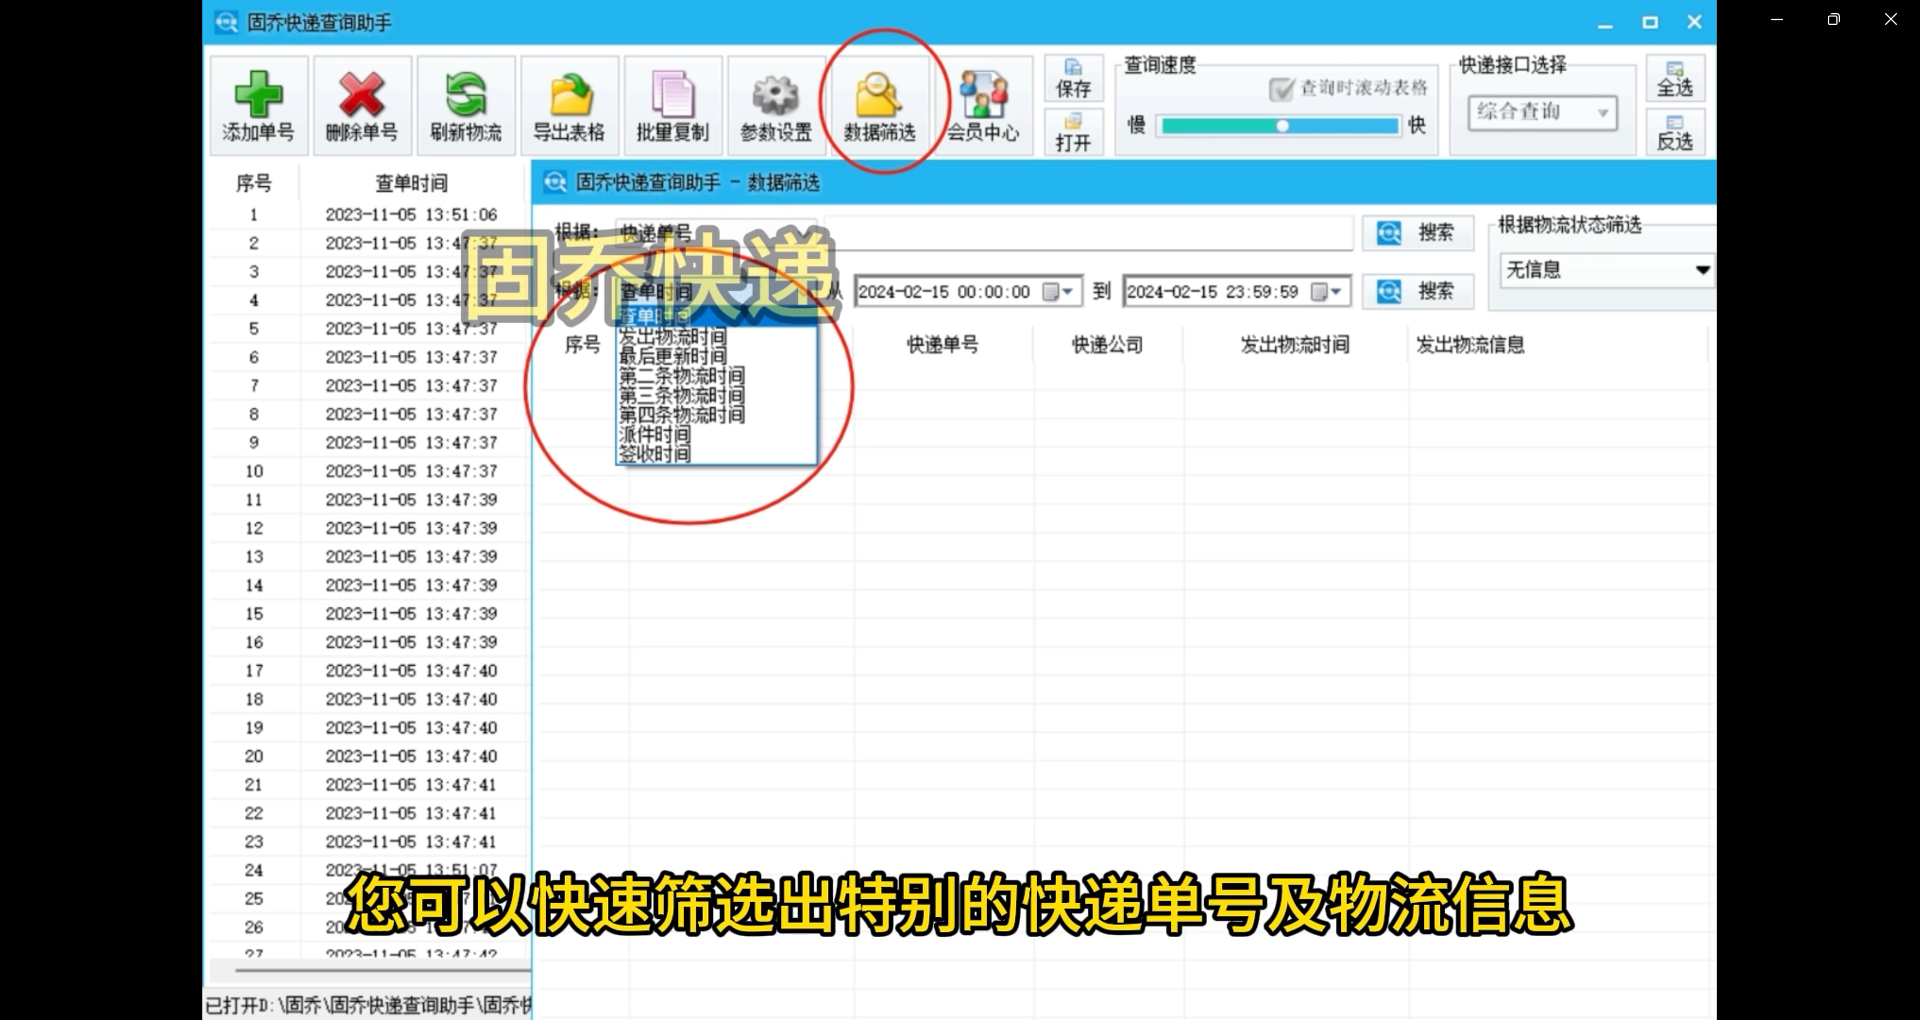
Task: Select row 21 in the main list
Action: (x=370, y=785)
